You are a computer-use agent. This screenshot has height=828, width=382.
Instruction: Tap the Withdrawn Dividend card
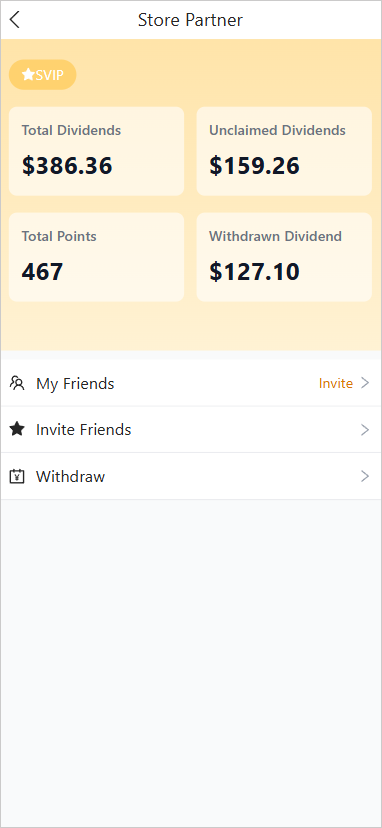(284, 257)
